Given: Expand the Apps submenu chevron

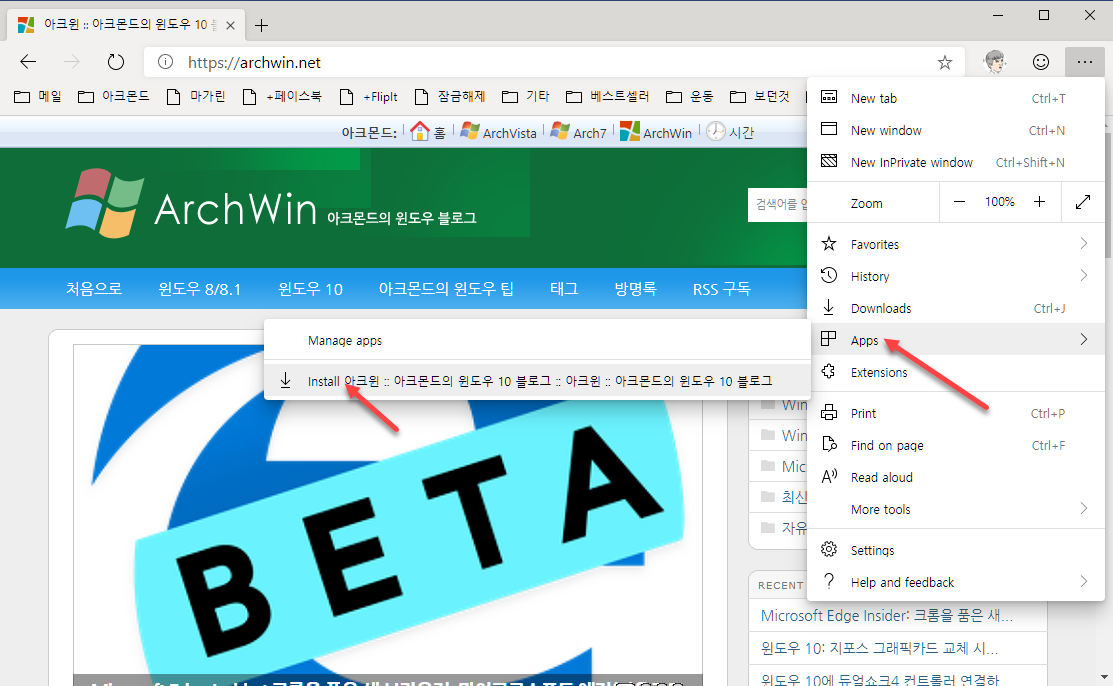Looking at the screenshot, I should point(1084,339).
